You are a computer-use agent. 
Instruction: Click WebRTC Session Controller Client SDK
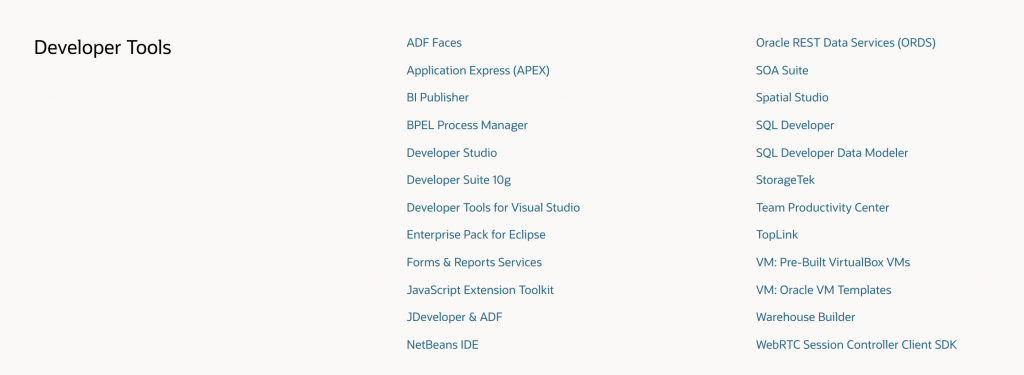[x=856, y=344]
